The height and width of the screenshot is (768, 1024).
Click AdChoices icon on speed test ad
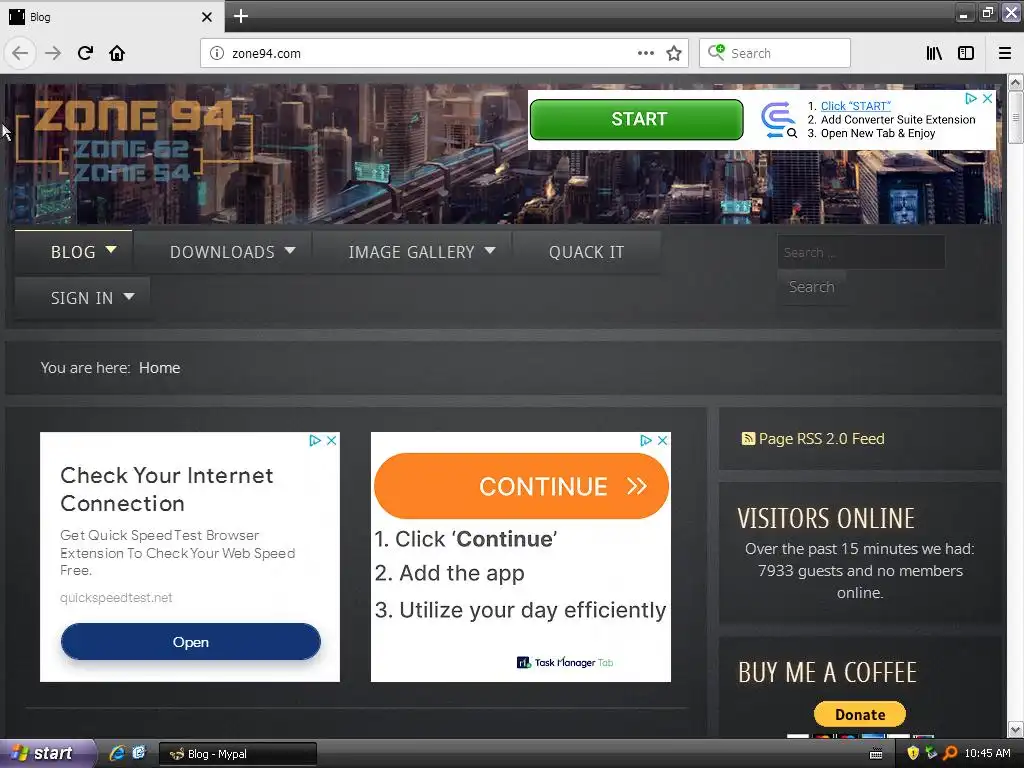[x=315, y=440]
